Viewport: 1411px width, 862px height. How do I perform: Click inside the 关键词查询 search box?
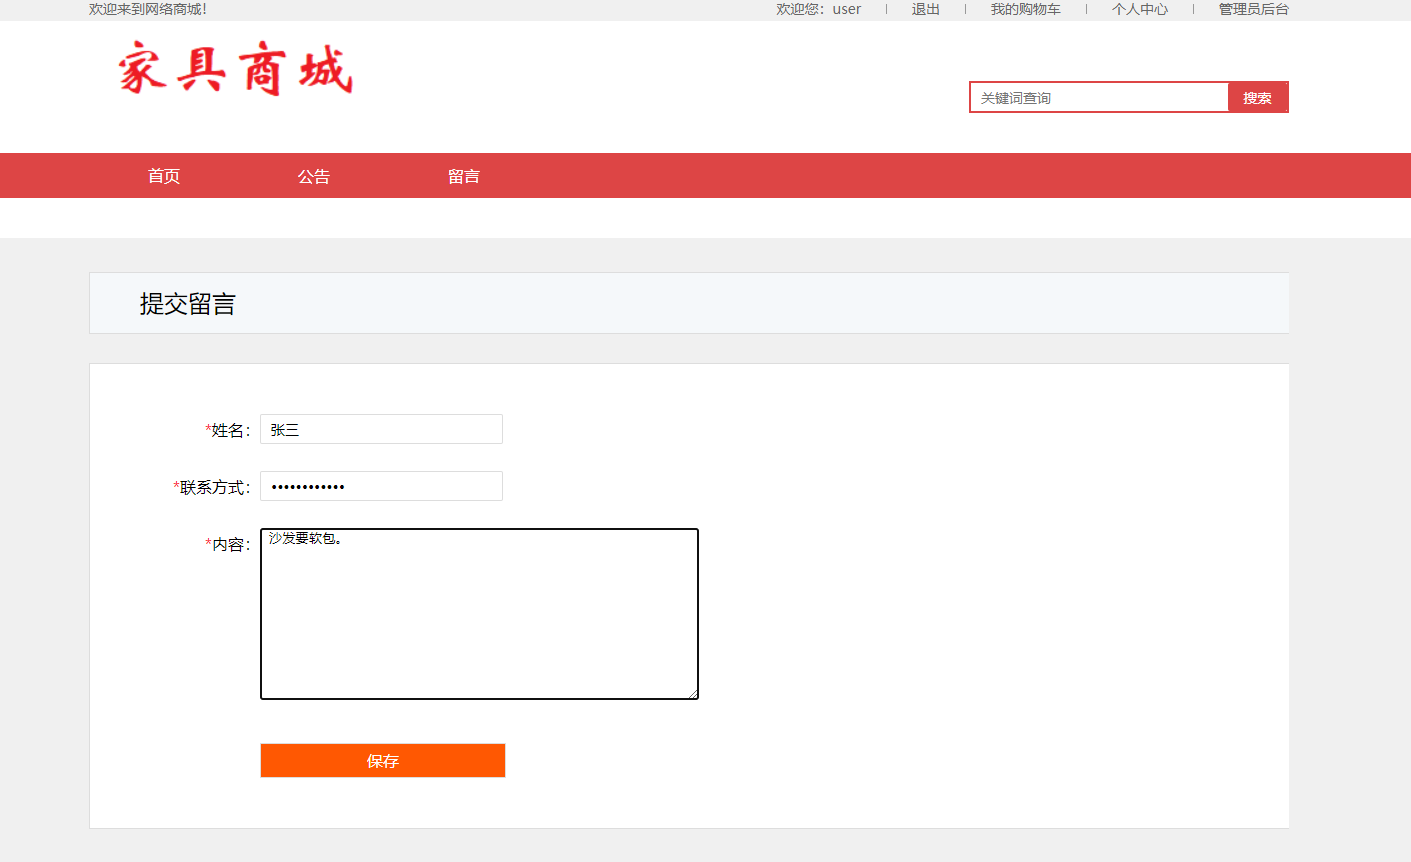click(1090, 97)
